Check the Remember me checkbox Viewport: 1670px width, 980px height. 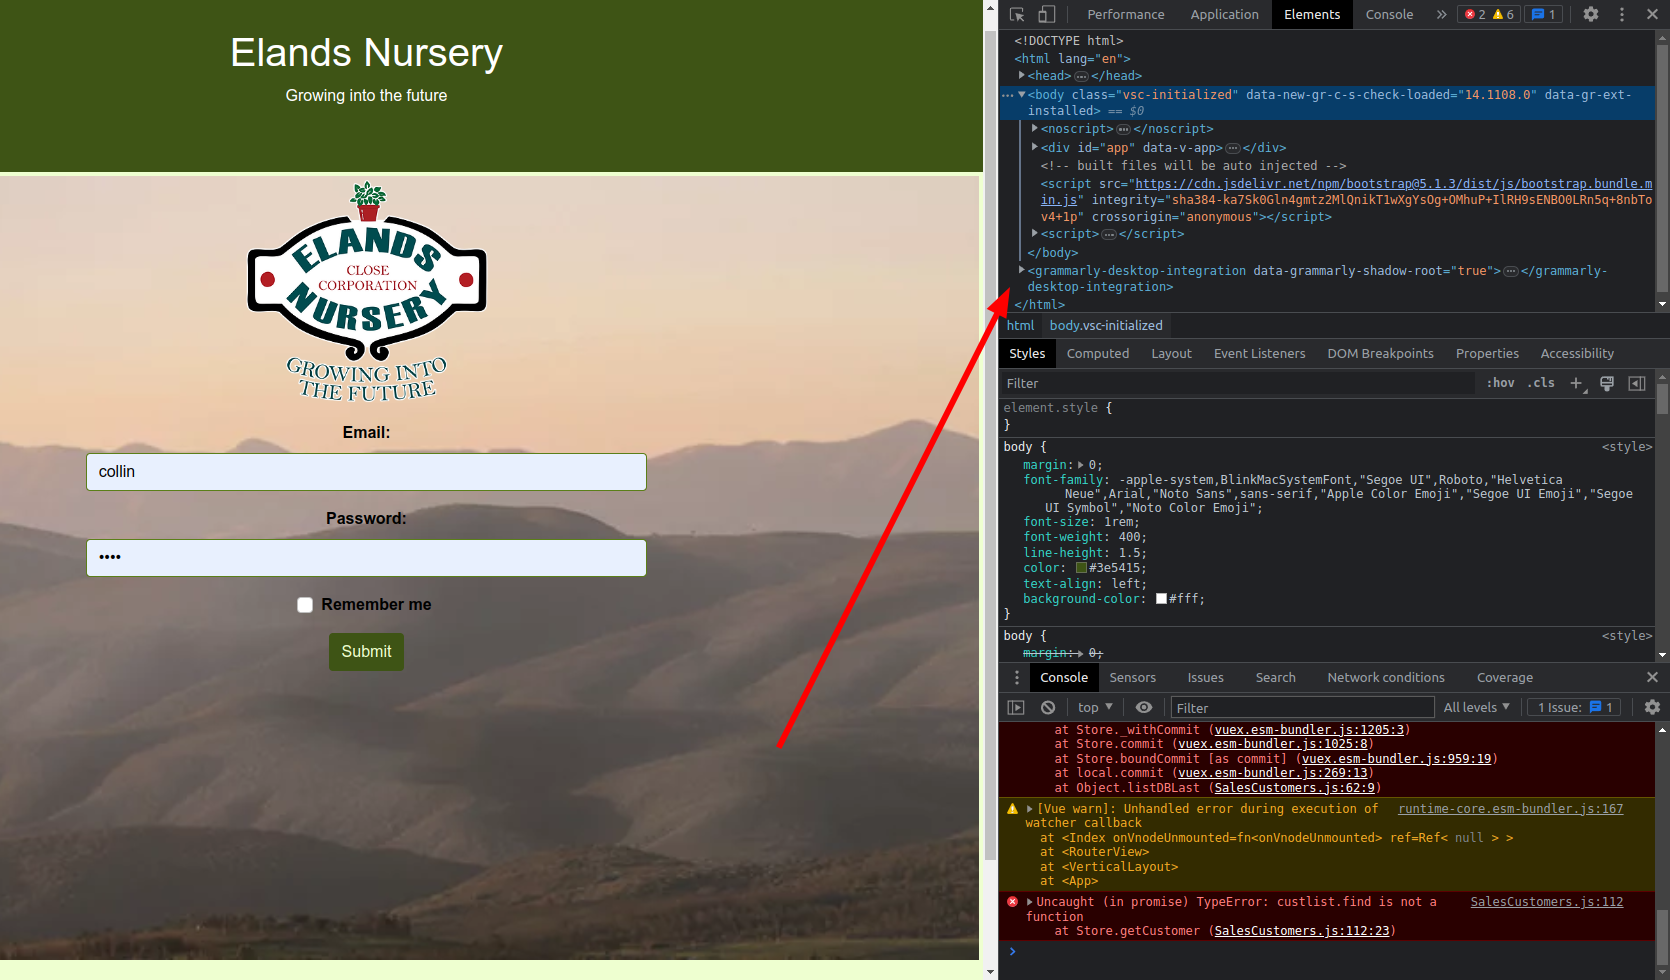[305, 605]
